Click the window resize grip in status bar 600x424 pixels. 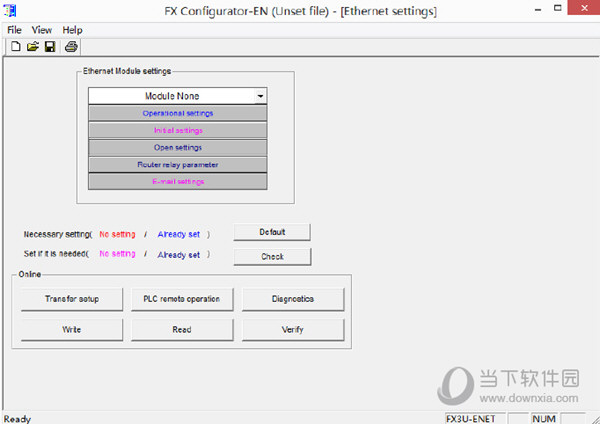pos(594,419)
